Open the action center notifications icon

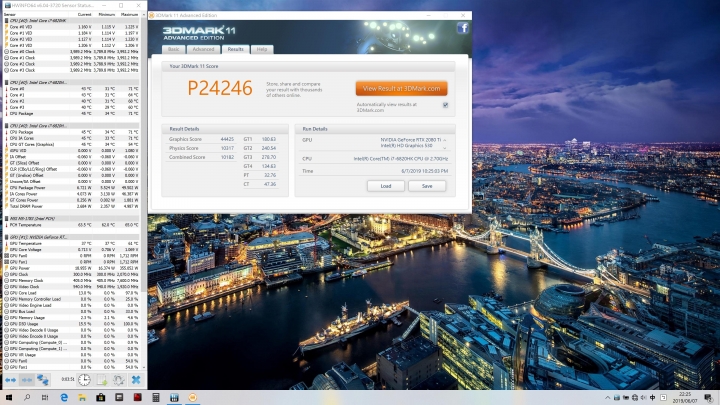(x=709, y=398)
